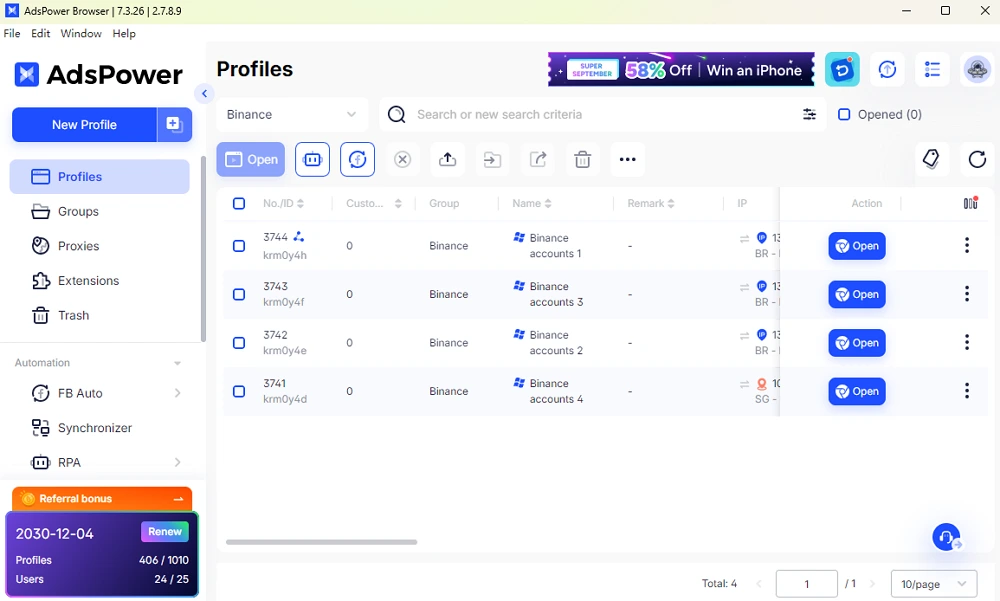Open Trash in the sidebar
This screenshot has width=1000, height=601.
coord(99,315)
